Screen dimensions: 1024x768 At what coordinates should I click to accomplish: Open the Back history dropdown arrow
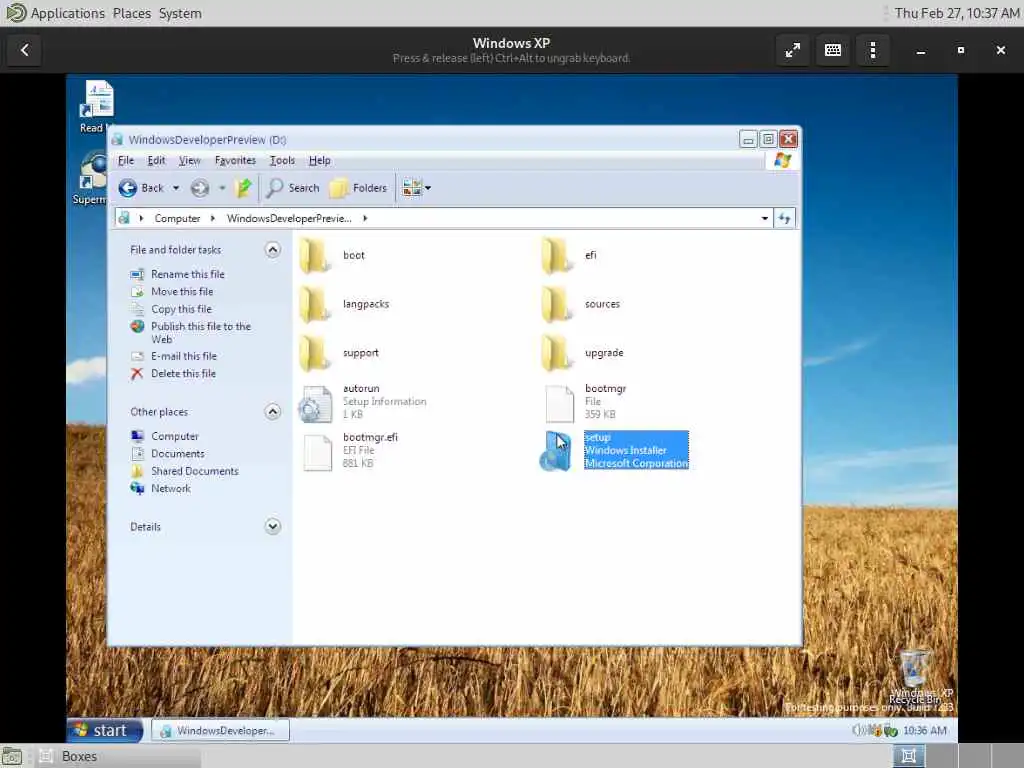coord(176,188)
